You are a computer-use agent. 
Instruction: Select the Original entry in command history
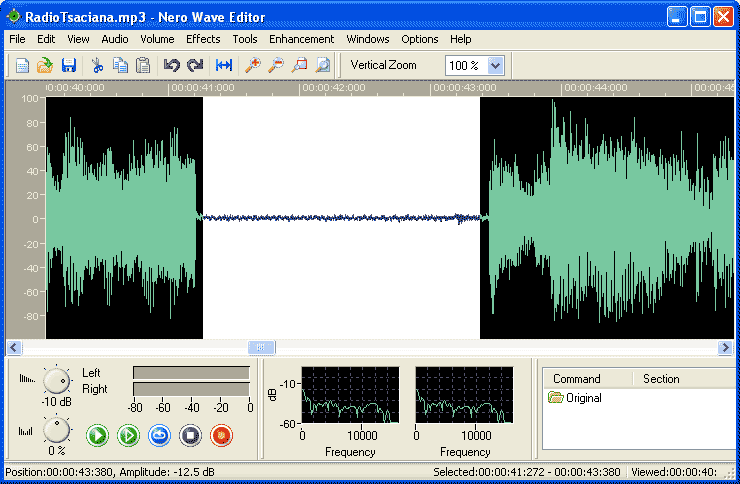click(582, 398)
